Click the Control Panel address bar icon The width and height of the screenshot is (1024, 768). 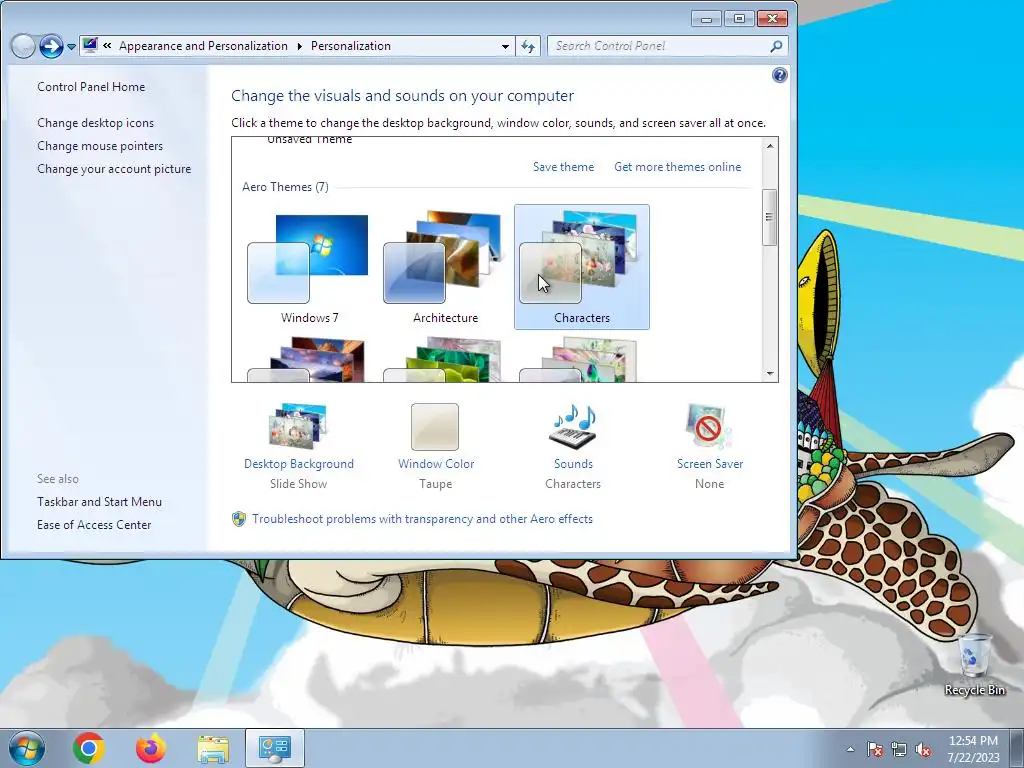point(90,46)
